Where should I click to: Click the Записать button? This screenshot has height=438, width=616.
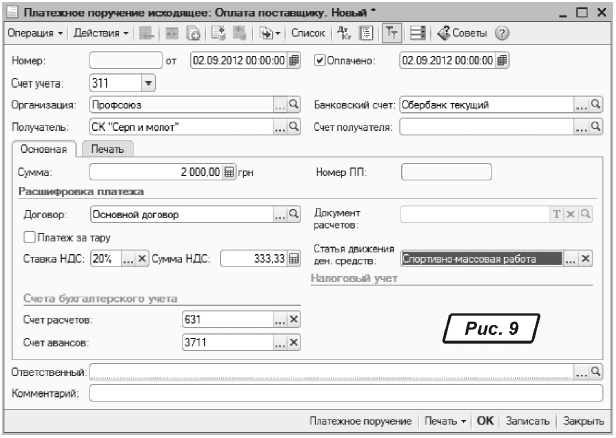pyautogui.click(x=526, y=422)
